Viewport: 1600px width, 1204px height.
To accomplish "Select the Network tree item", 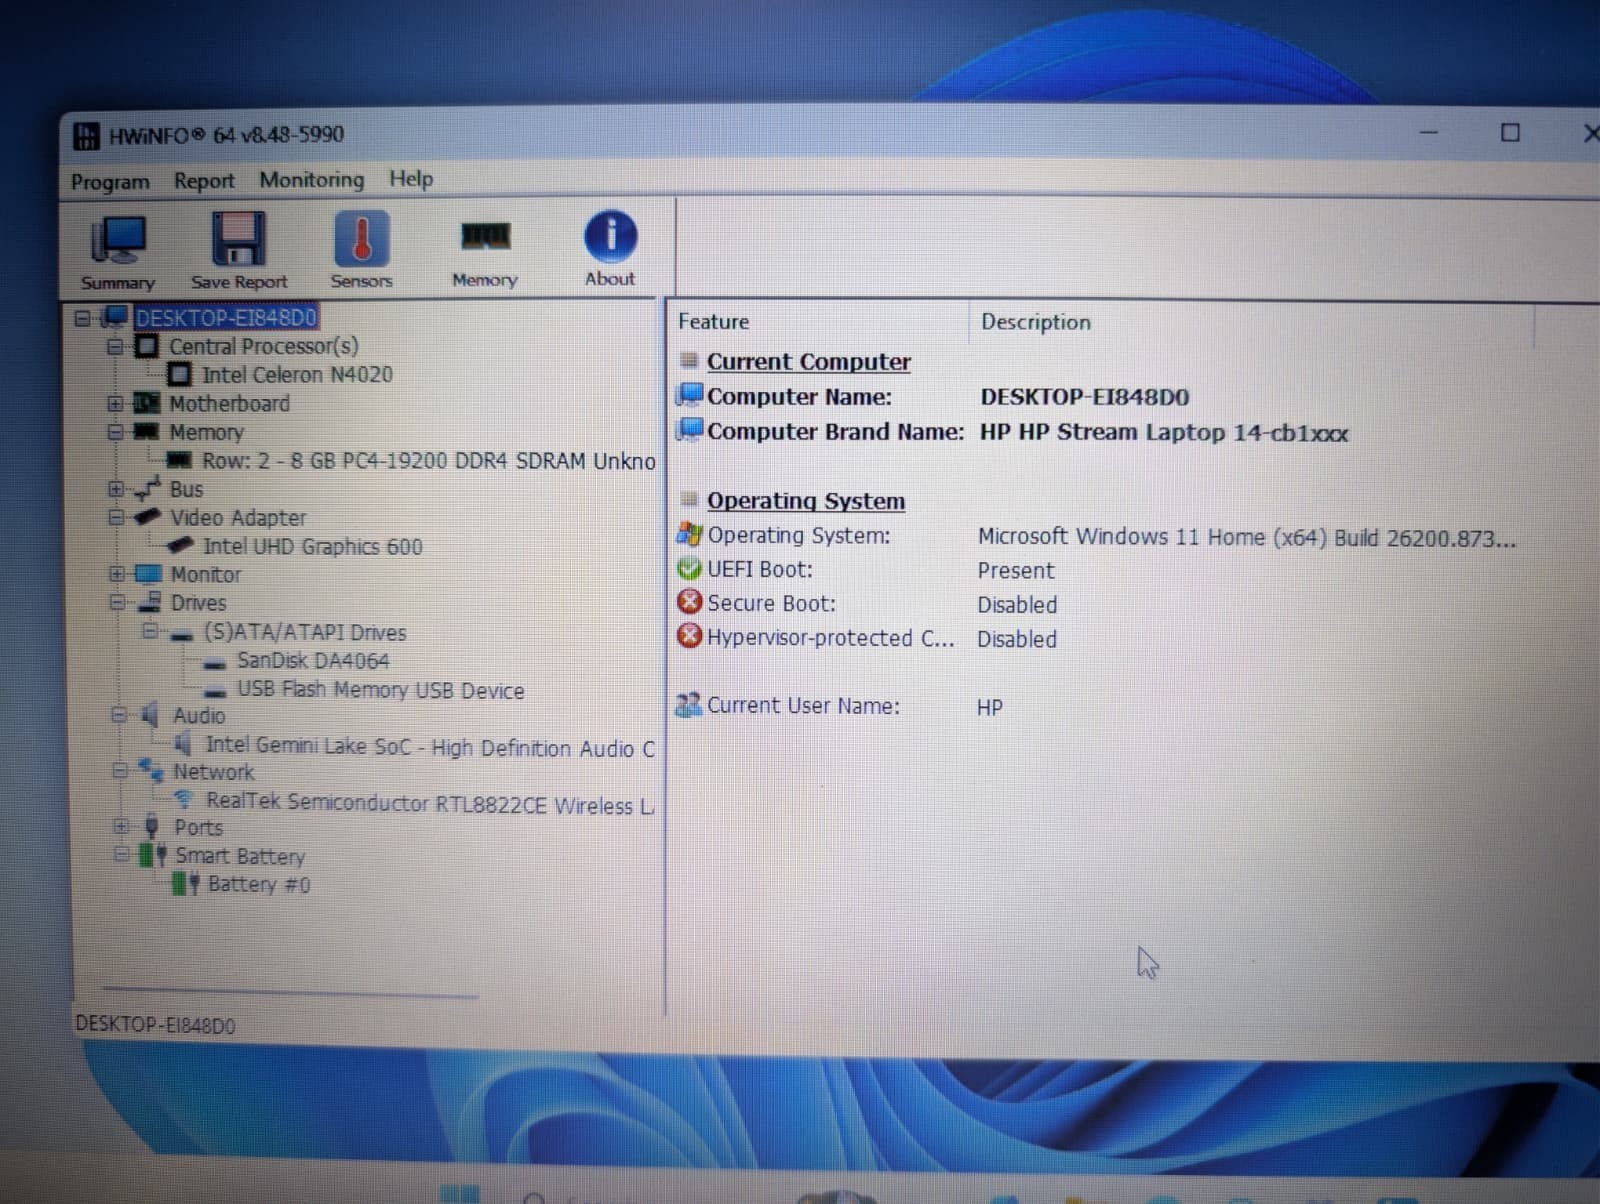I will [x=214, y=772].
